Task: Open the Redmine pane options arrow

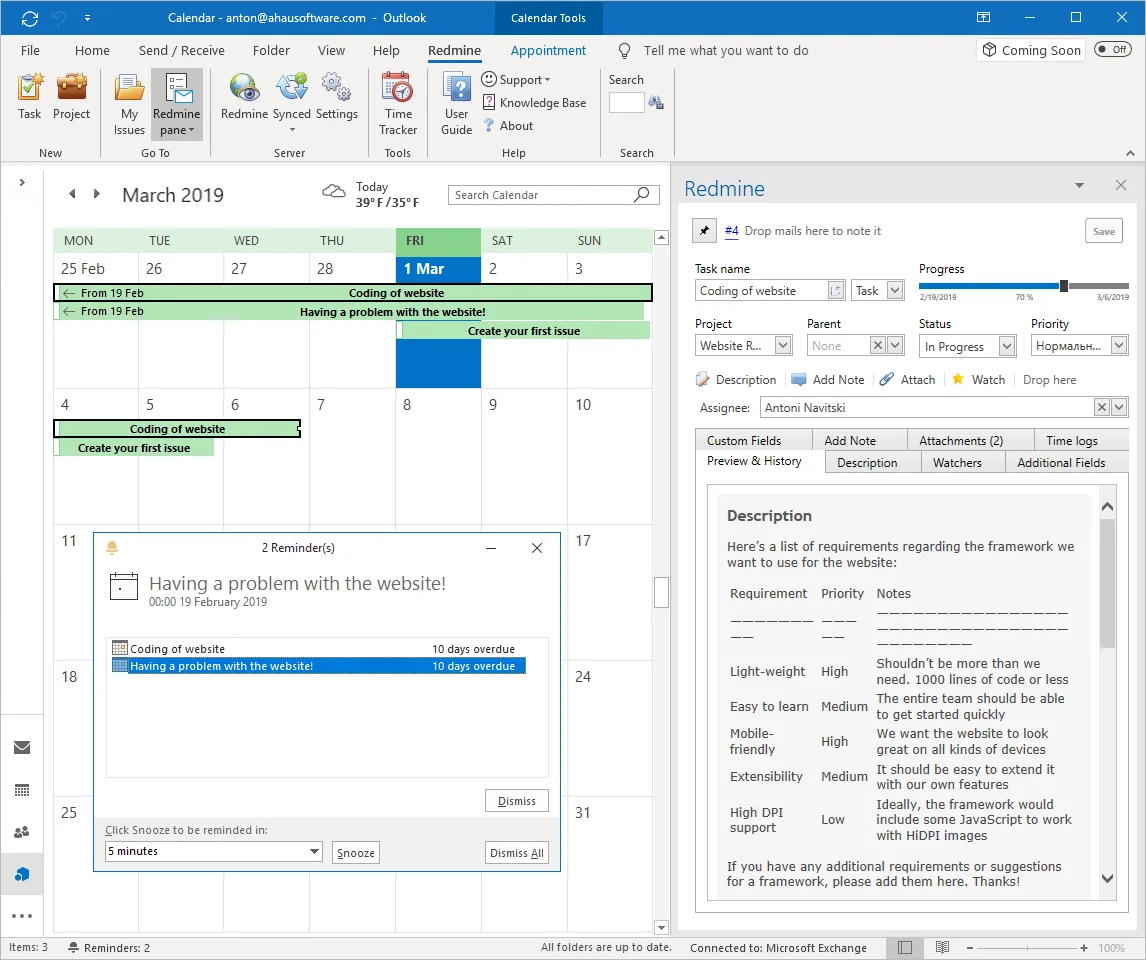Action: point(1079,186)
